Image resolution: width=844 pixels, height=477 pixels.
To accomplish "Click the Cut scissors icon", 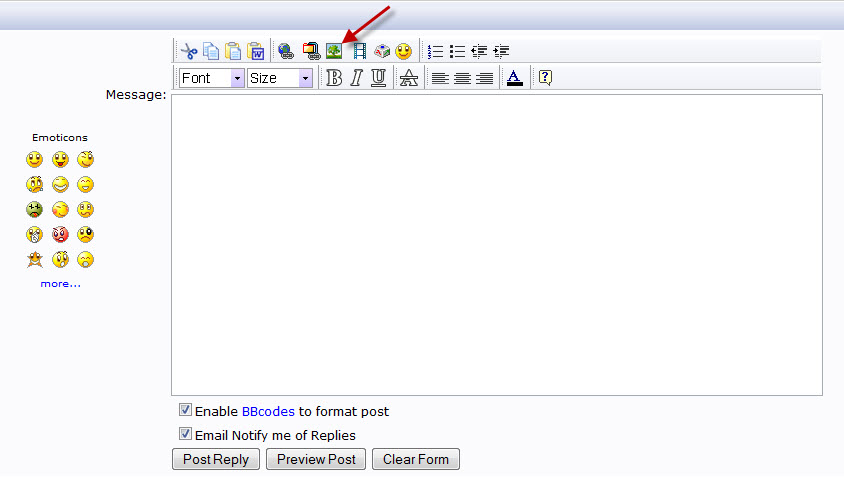I will [188, 51].
